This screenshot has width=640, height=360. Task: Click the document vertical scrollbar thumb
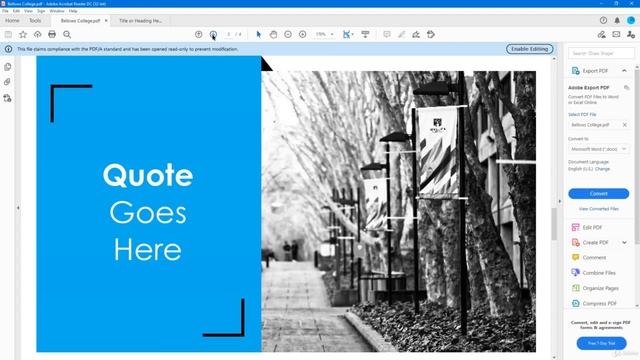coord(554,224)
